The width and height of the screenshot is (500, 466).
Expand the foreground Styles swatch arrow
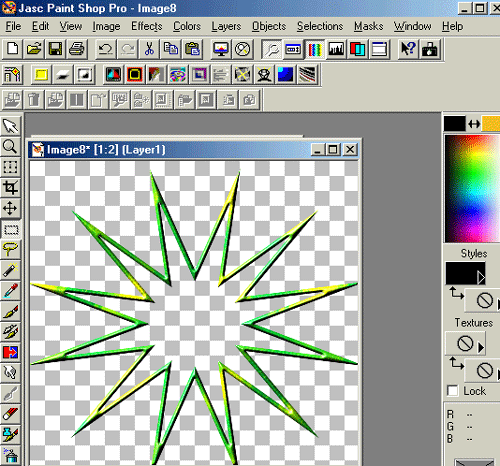pos(481,277)
